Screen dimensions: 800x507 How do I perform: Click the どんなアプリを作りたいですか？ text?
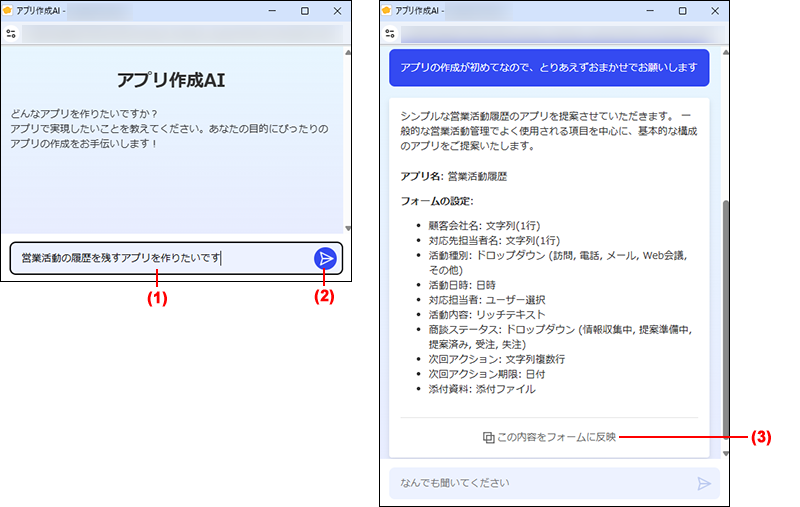coord(84,114)
